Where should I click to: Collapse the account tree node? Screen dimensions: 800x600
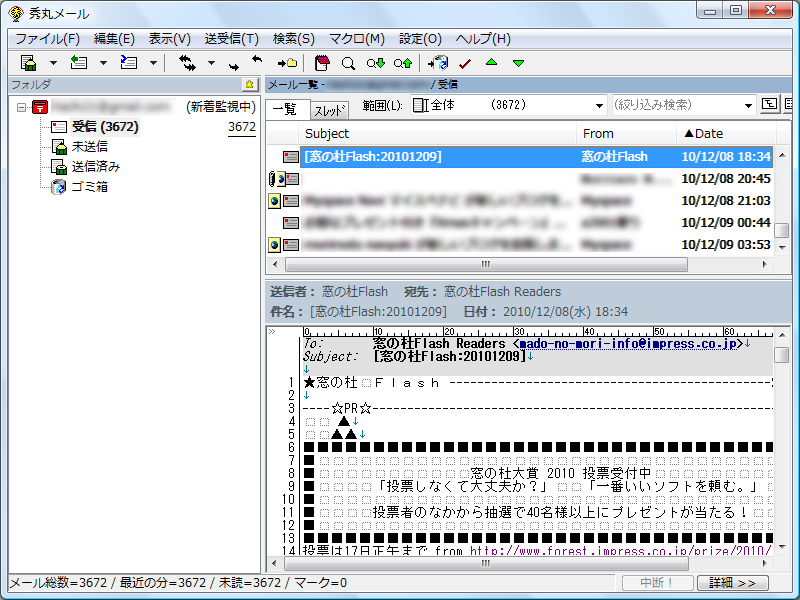[x=21, y=107]
